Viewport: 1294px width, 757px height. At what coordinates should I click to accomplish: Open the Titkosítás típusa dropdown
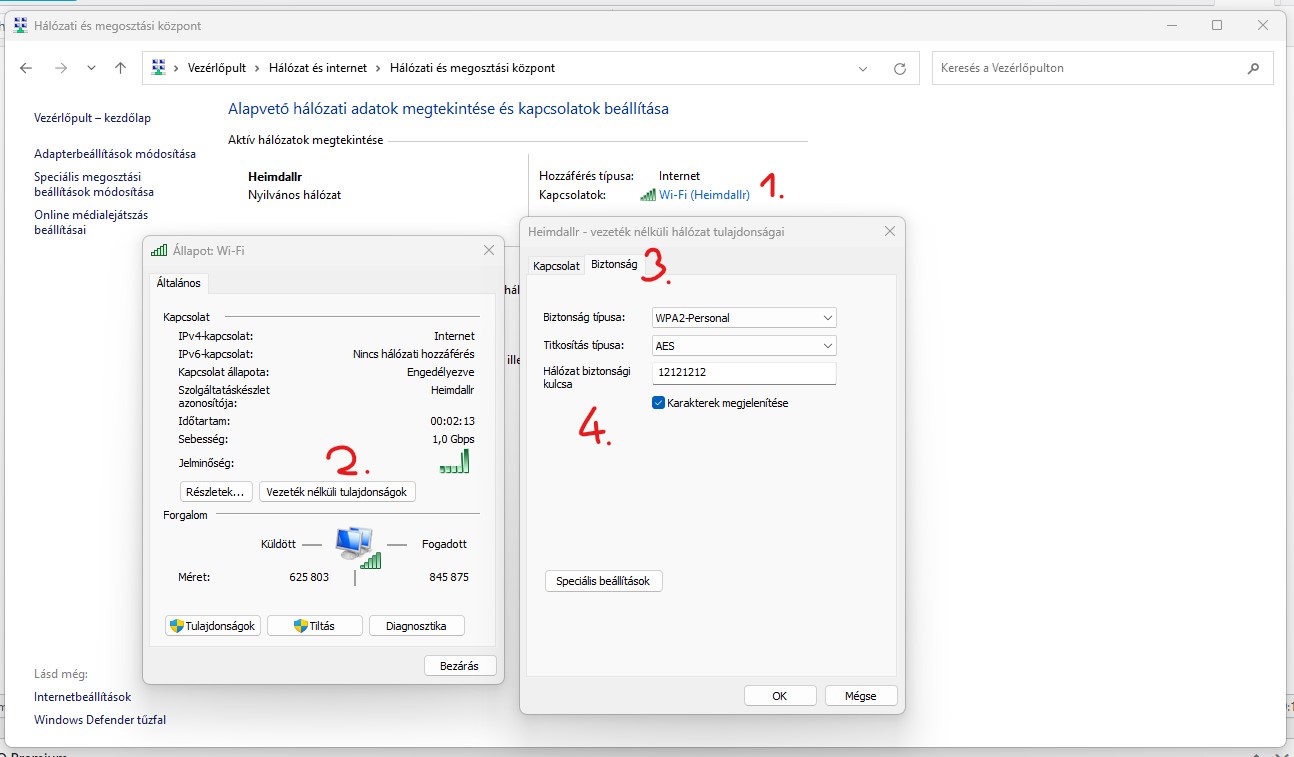743,346
